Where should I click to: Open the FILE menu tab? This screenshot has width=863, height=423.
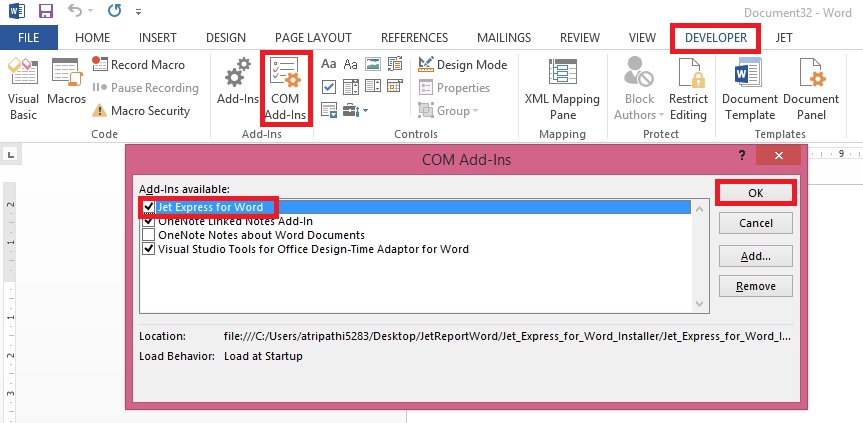[29, 38]
